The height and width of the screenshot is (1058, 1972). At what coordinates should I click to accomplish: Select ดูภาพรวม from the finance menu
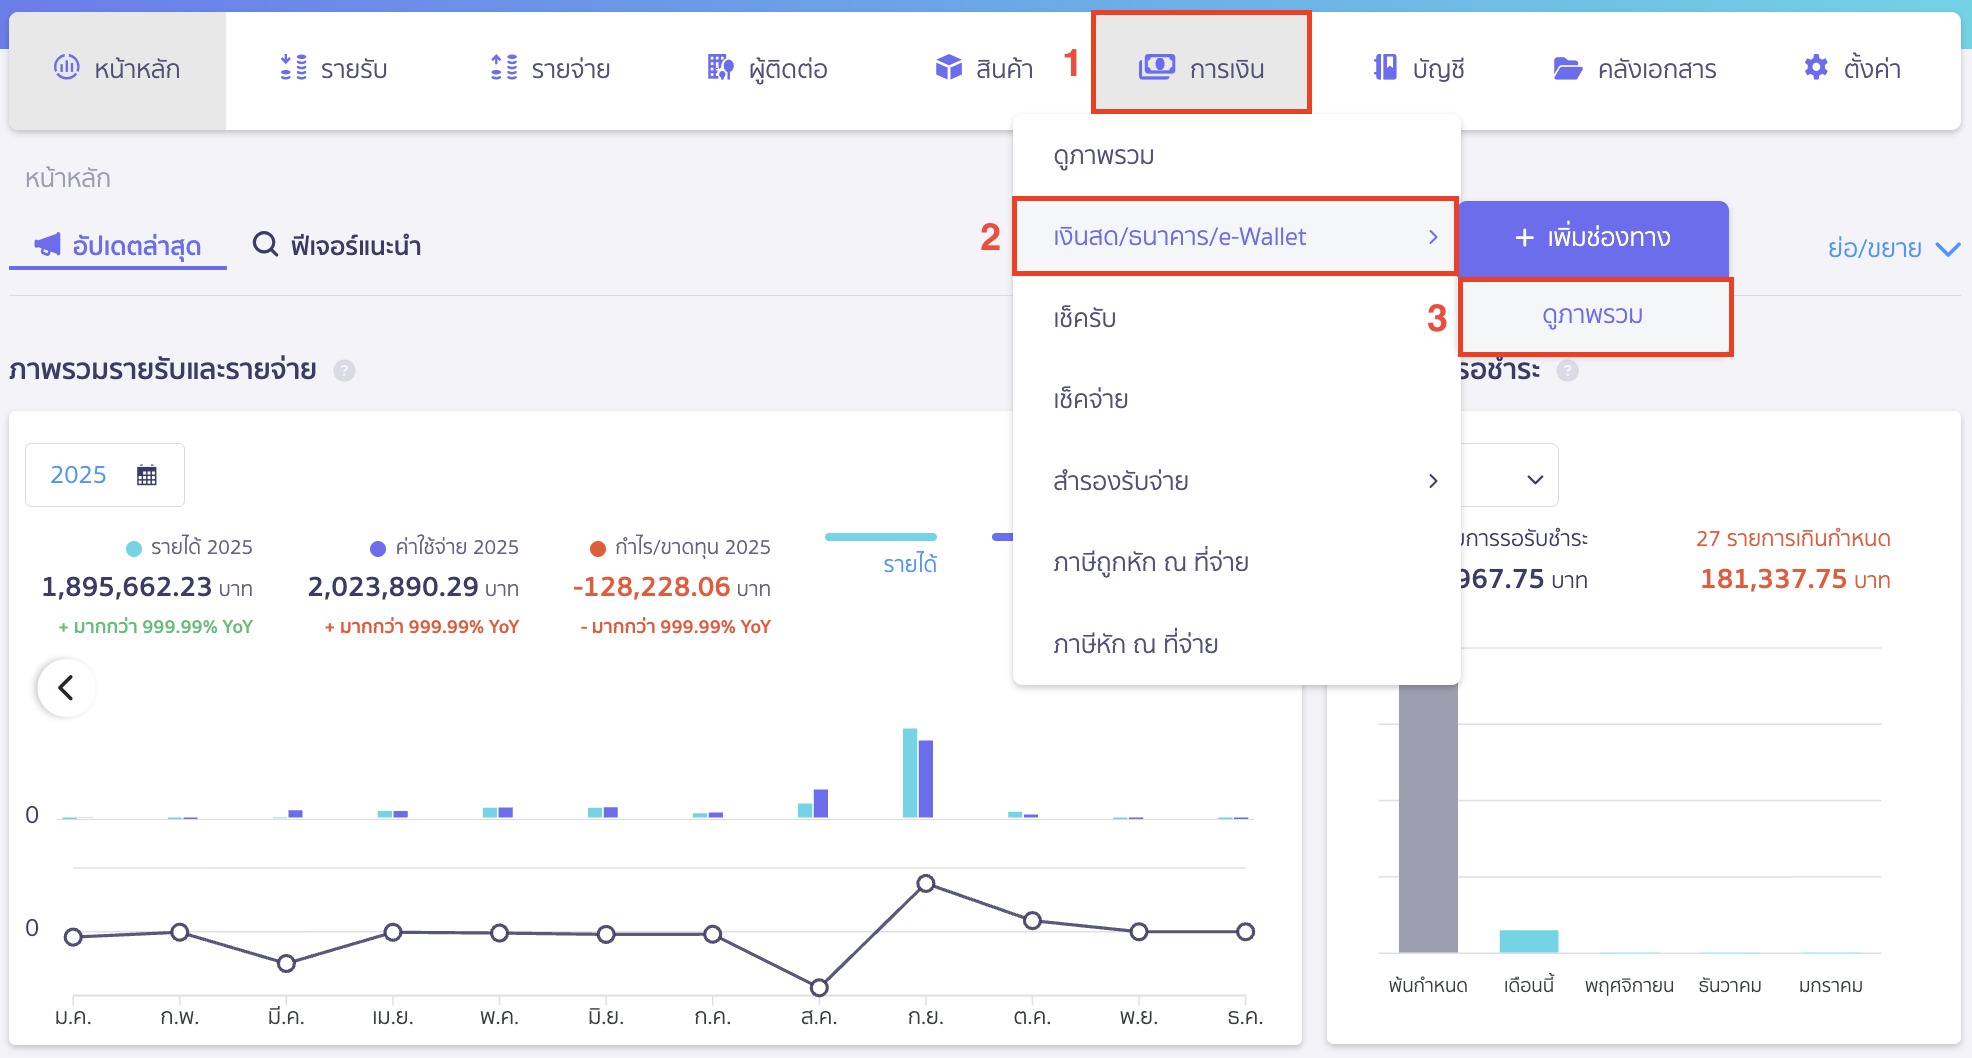1105,155
